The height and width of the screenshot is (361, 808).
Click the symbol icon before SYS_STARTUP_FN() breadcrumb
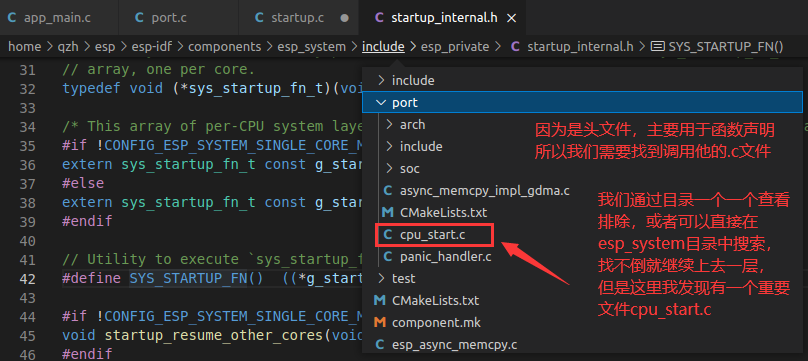(x=657, y=47)
